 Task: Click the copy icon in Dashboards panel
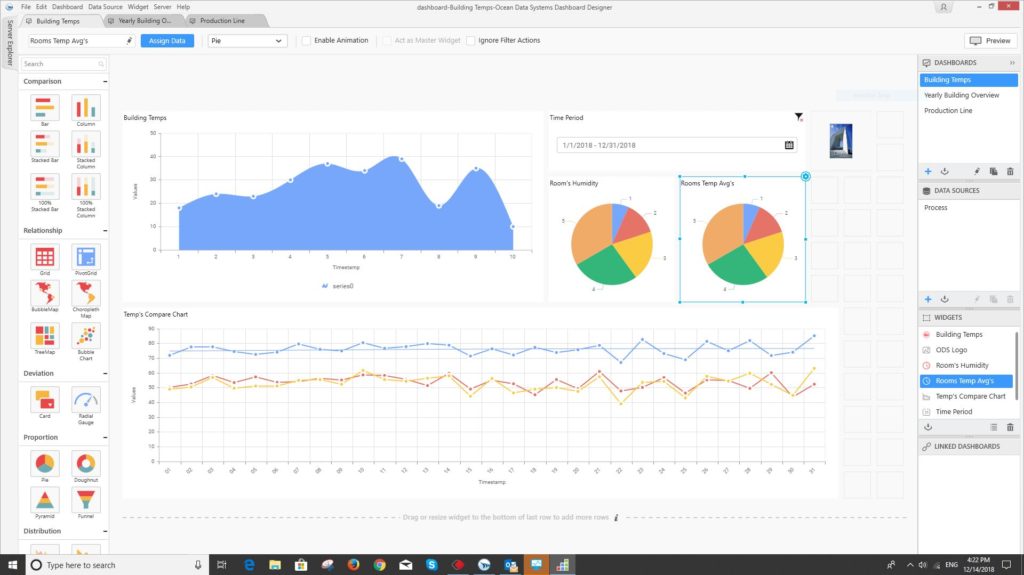(993, 171)
